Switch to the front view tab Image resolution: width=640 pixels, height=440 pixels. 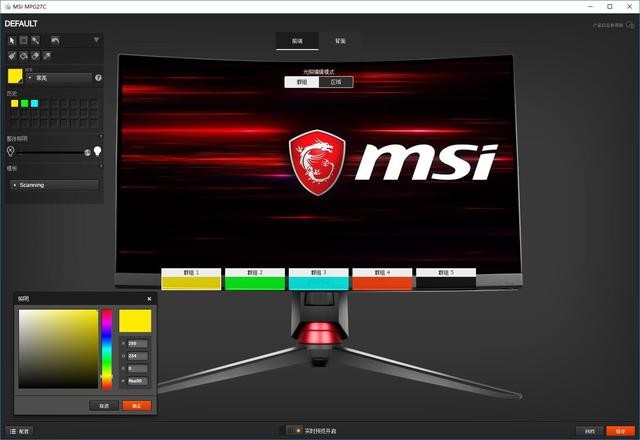click(297, 41)
